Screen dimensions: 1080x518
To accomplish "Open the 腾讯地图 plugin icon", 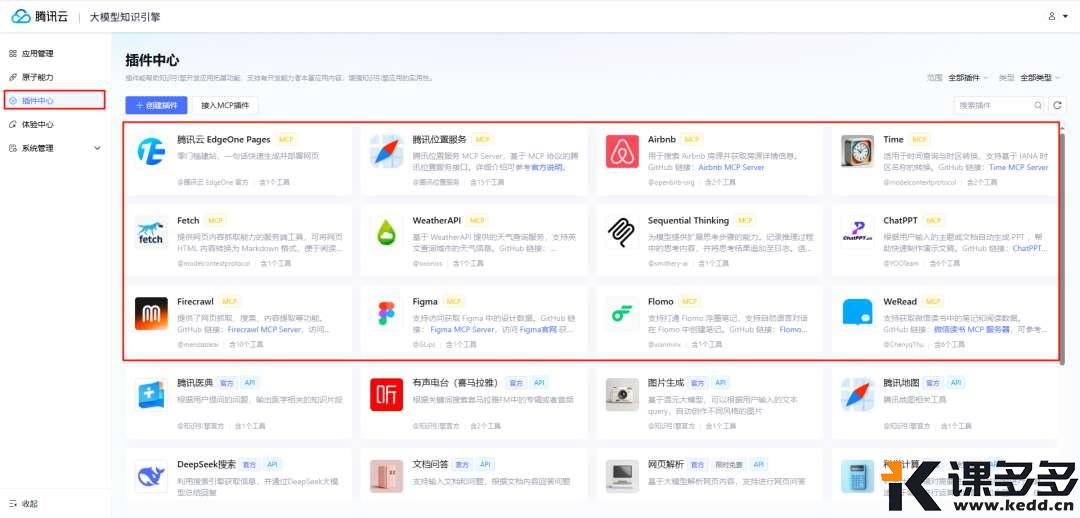I will point(858,395).
